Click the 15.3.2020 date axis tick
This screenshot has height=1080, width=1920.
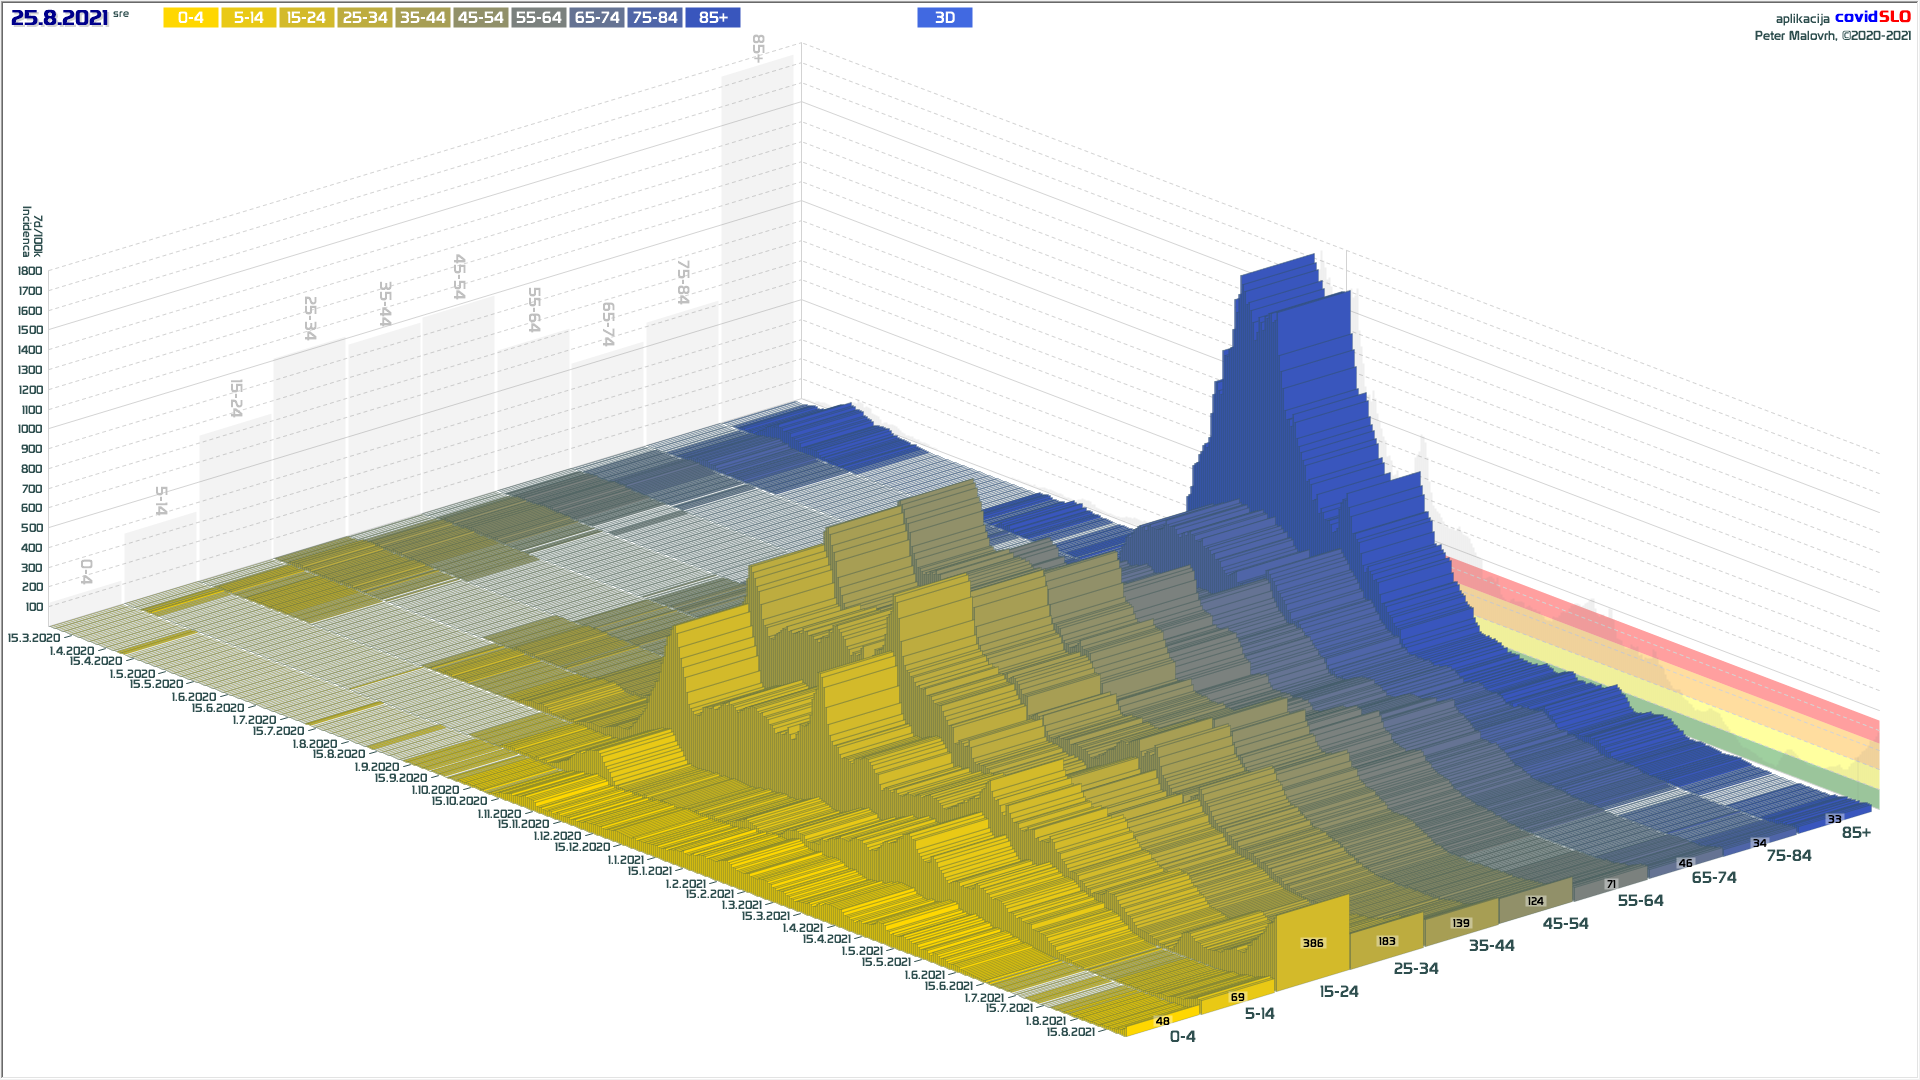33,638
